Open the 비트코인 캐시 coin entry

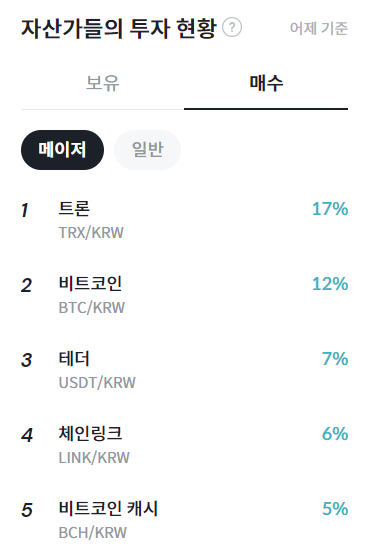coord(184,520)
